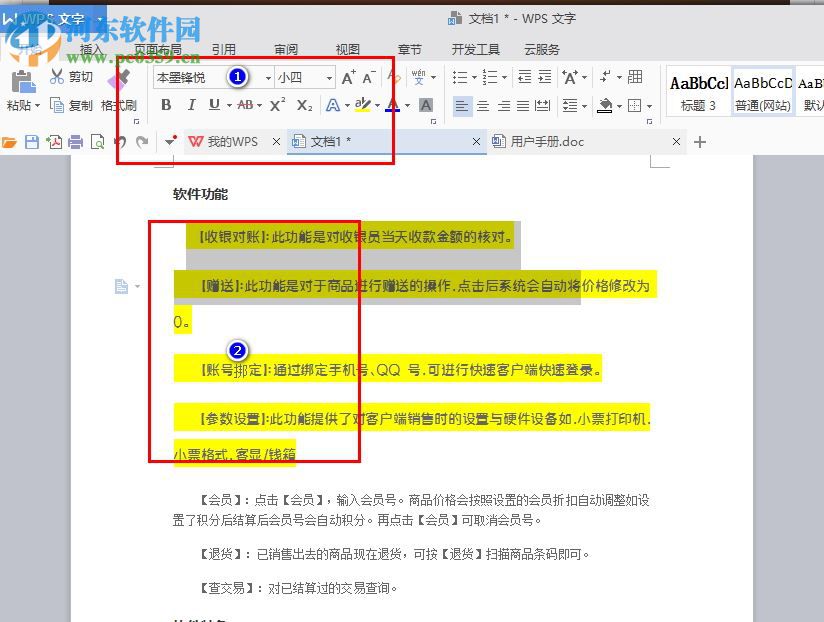Open the font name dropdown
Viewport: 824px width, 622px height.
(x=268, y=79)
